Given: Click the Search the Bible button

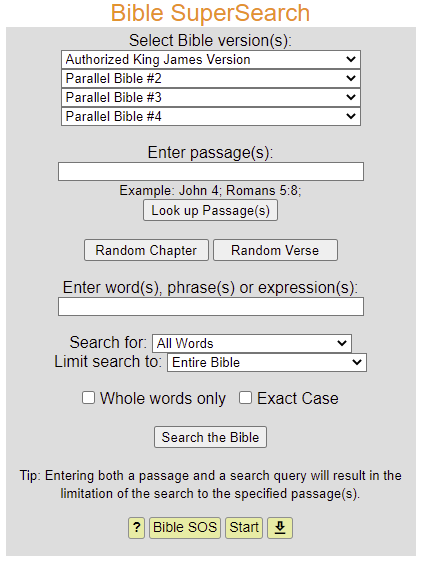Looking at the screenshot, I should pyautogui.click(x=210, y=437).
